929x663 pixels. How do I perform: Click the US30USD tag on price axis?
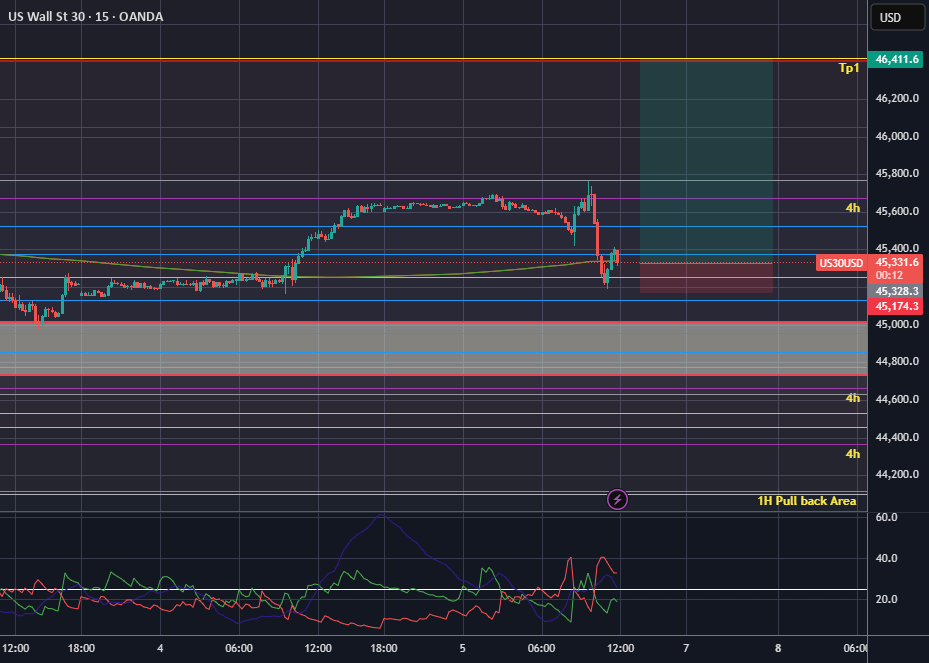click(x=841, y=263)
